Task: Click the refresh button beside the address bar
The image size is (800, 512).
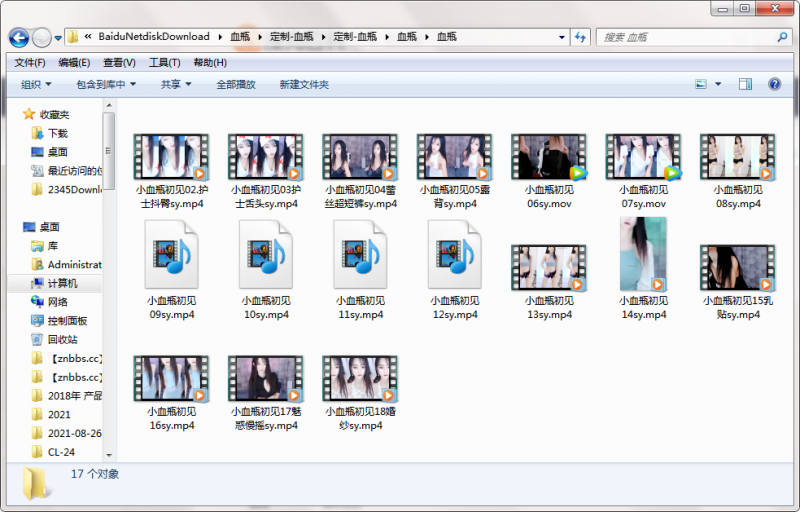Action: pos(581,37)
